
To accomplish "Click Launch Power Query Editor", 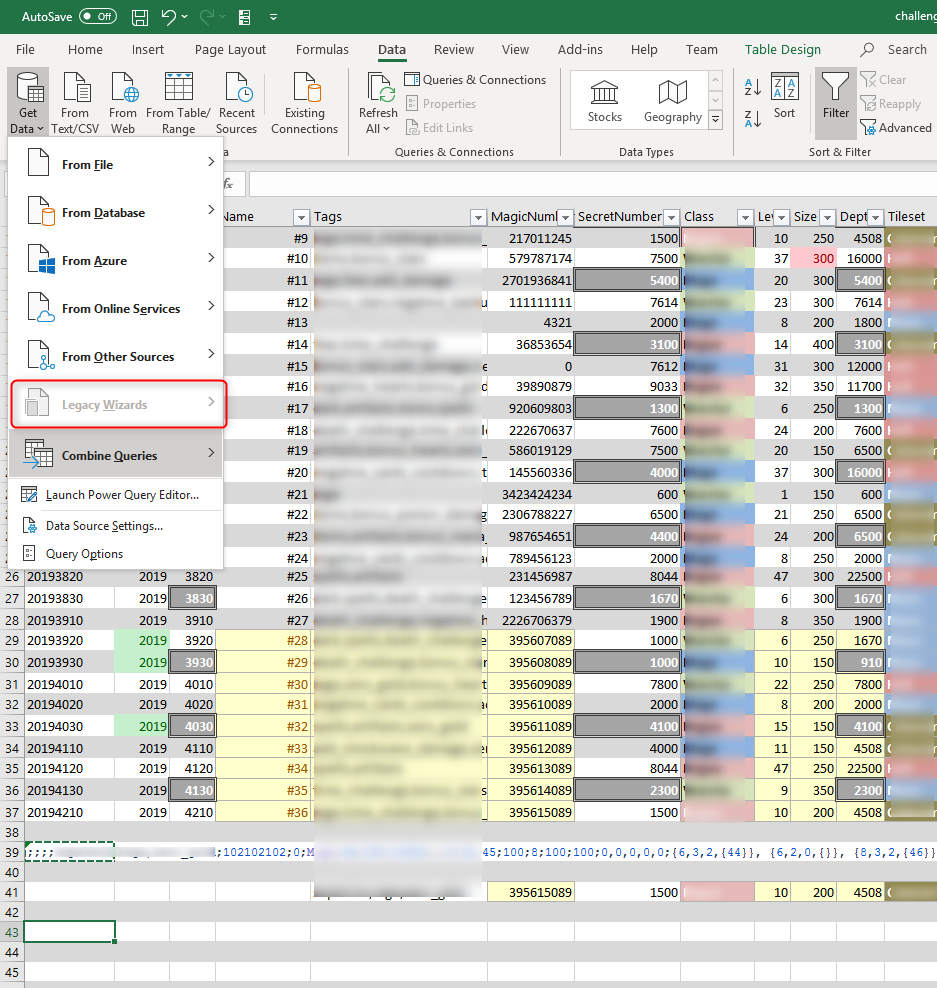I will coord(117,495).
